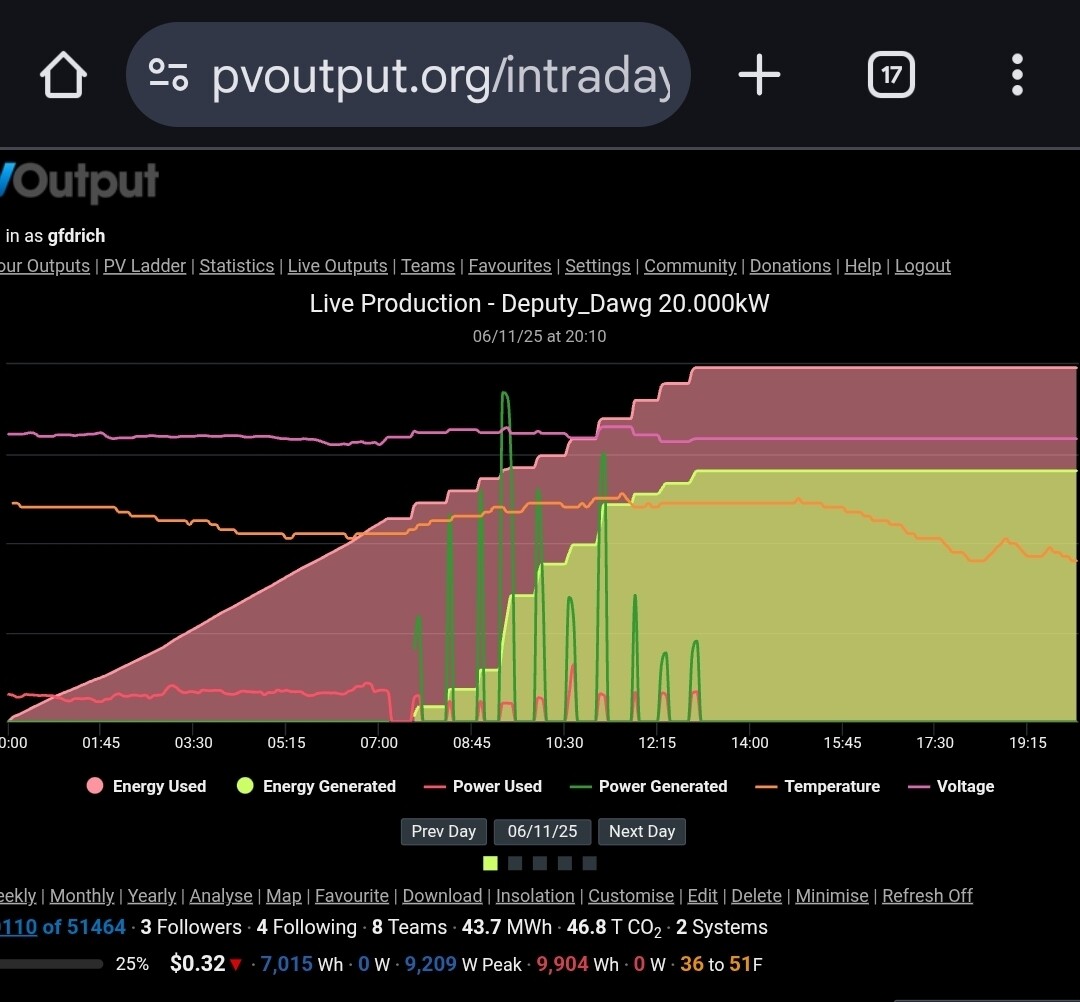Open the Statistics menu link
Viewport: 1080px width, 1002px height.
[x=237, y=266]
